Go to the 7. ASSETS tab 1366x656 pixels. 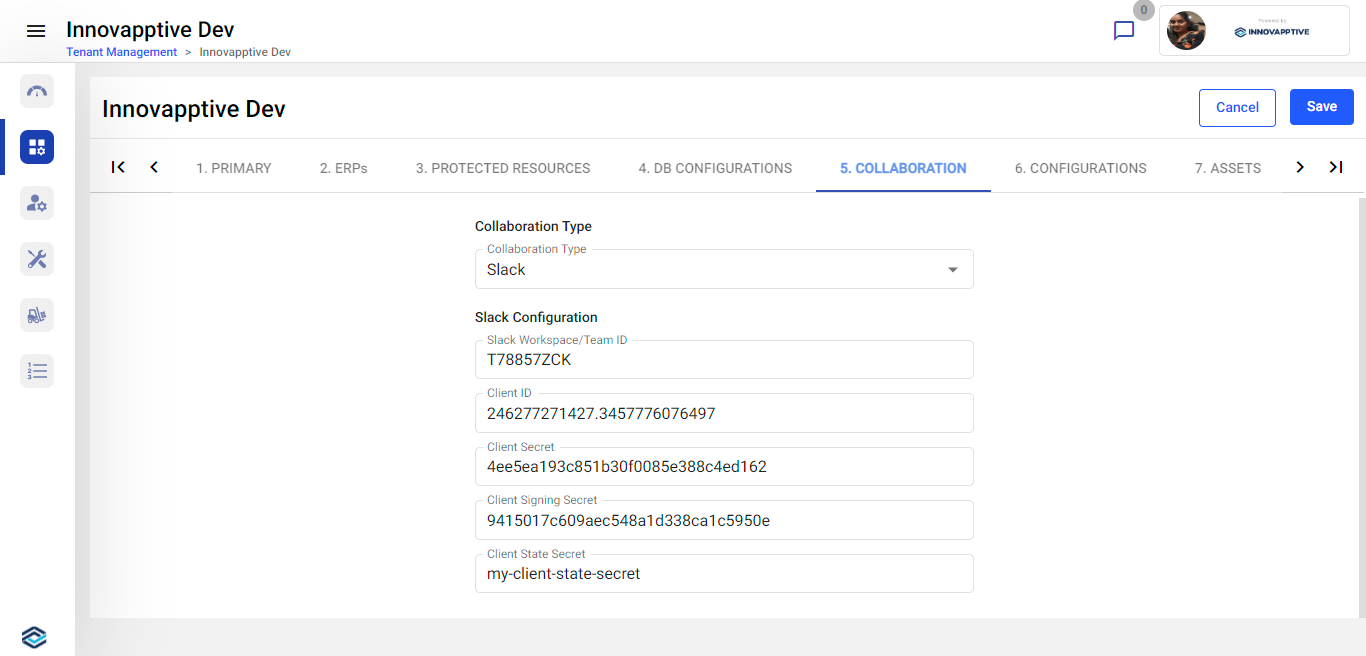click(1228, 168)
